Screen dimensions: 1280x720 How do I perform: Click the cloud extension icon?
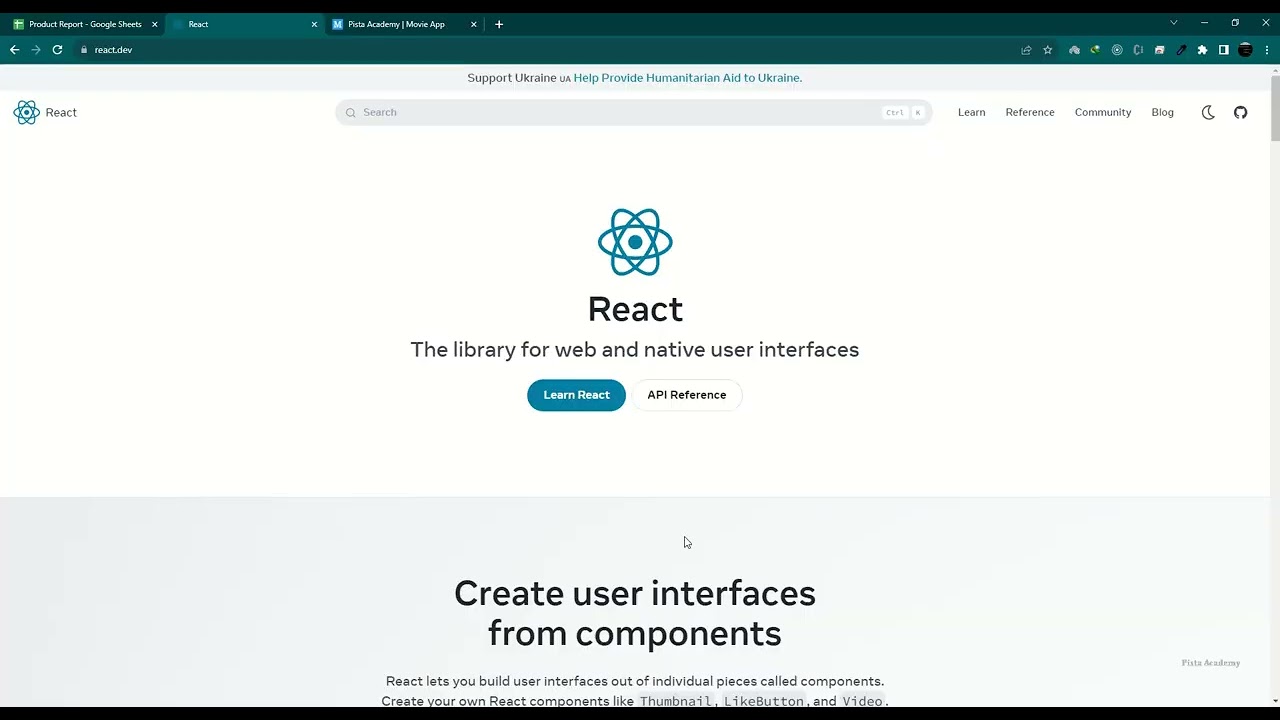(x=1074, y=50)
